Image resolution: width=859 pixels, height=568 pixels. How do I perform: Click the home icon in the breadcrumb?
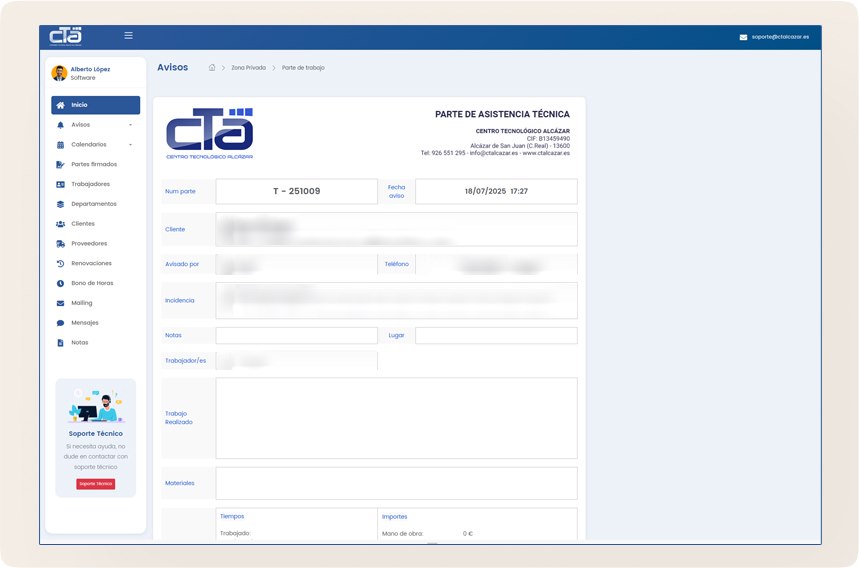tap(212, 68)
